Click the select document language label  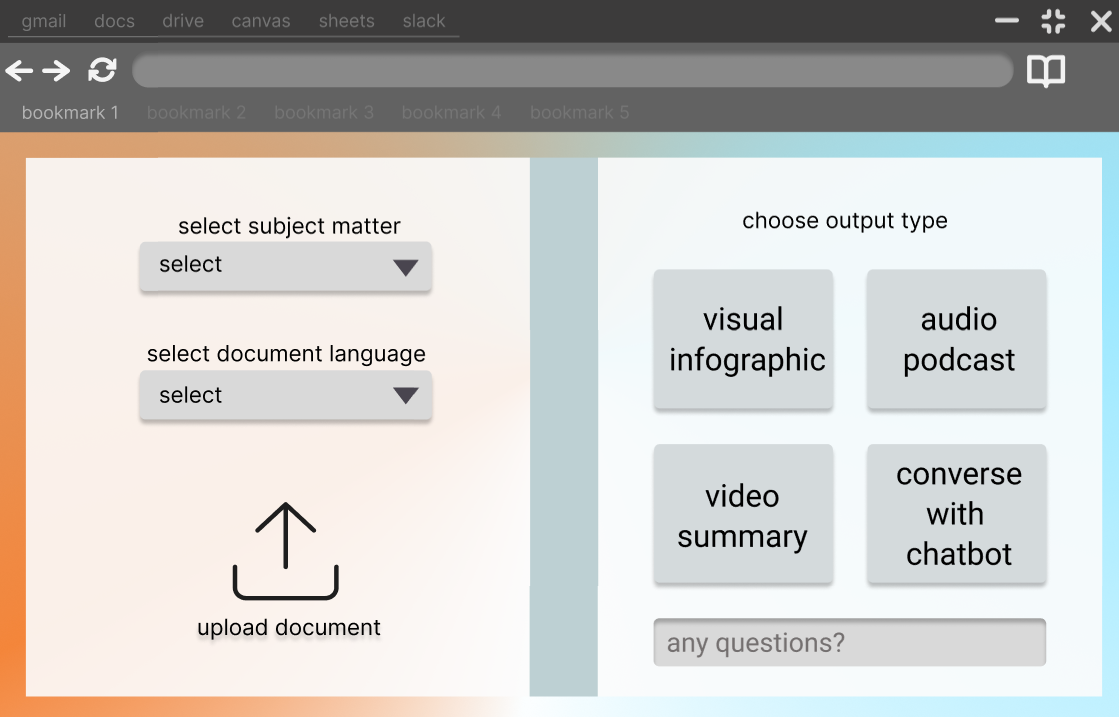tap(285, 355)
